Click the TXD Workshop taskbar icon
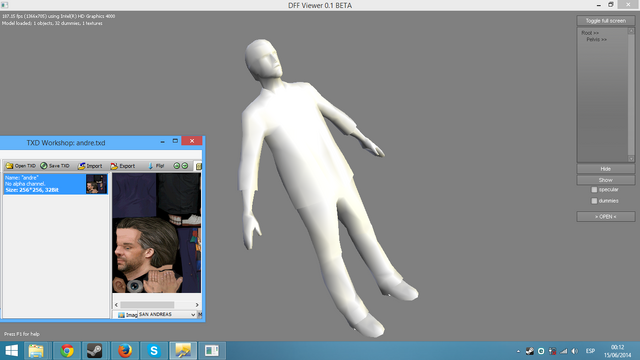640x360 pixels. click(183, 351)
